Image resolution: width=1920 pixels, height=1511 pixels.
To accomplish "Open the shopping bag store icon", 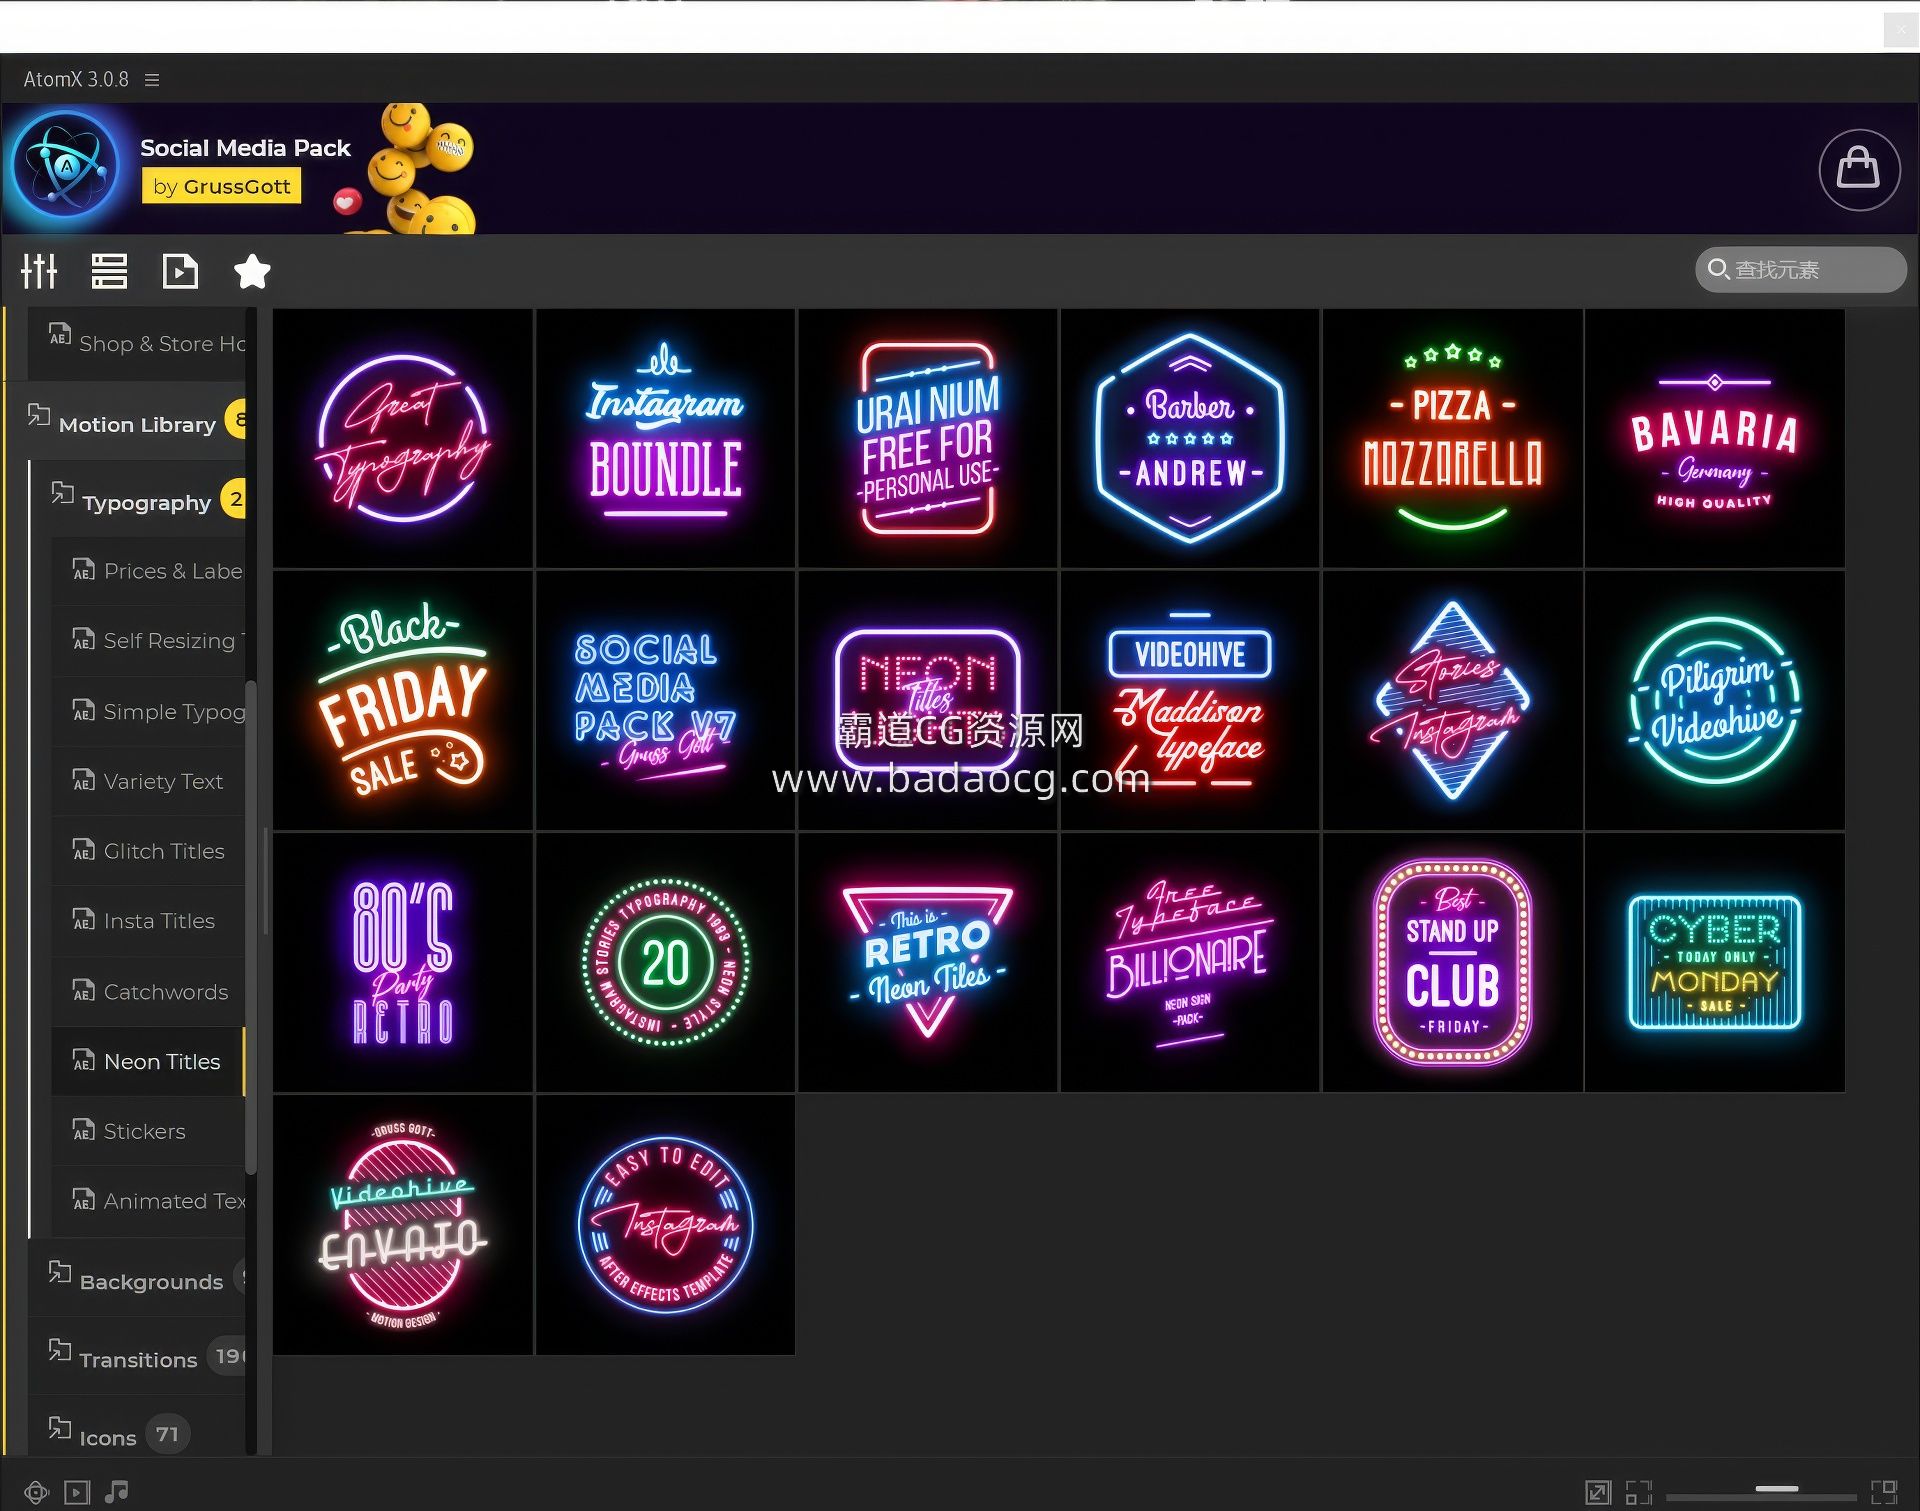I will (x=1859, y=170).
